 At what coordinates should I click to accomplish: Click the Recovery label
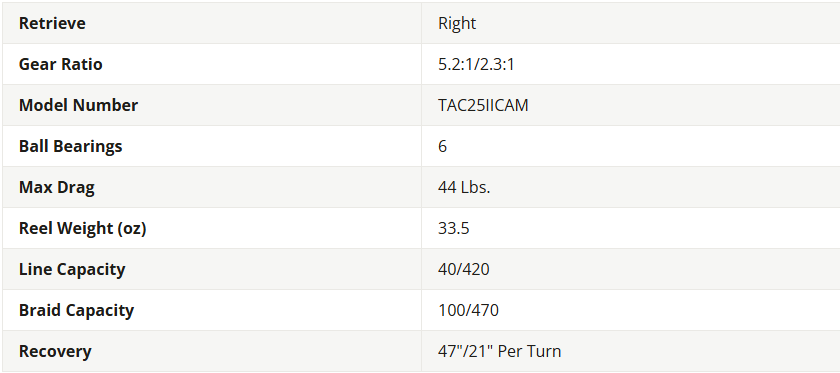[55, 352]
